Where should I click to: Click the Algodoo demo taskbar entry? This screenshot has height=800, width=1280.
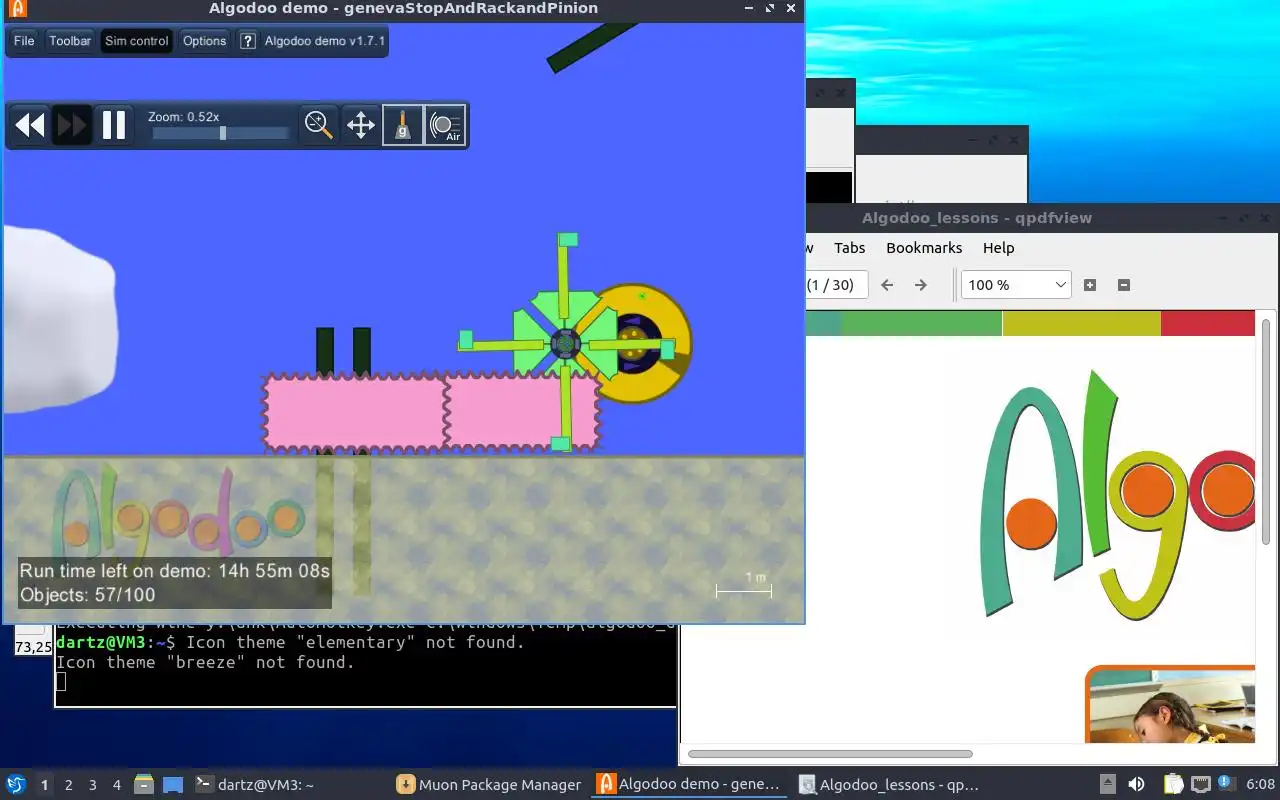[689, 785]
